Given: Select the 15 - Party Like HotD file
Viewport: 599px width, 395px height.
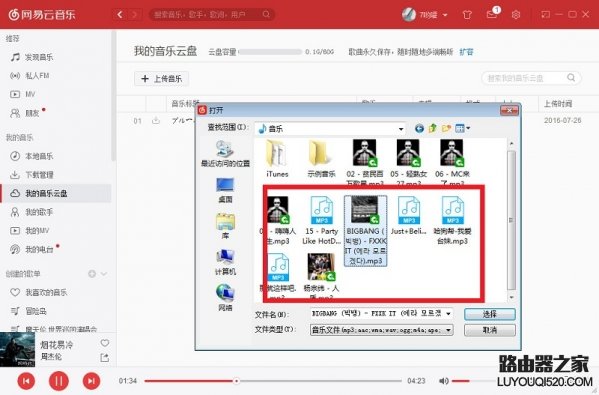Looking at the screenshot, I should click(x=322, y=220).
